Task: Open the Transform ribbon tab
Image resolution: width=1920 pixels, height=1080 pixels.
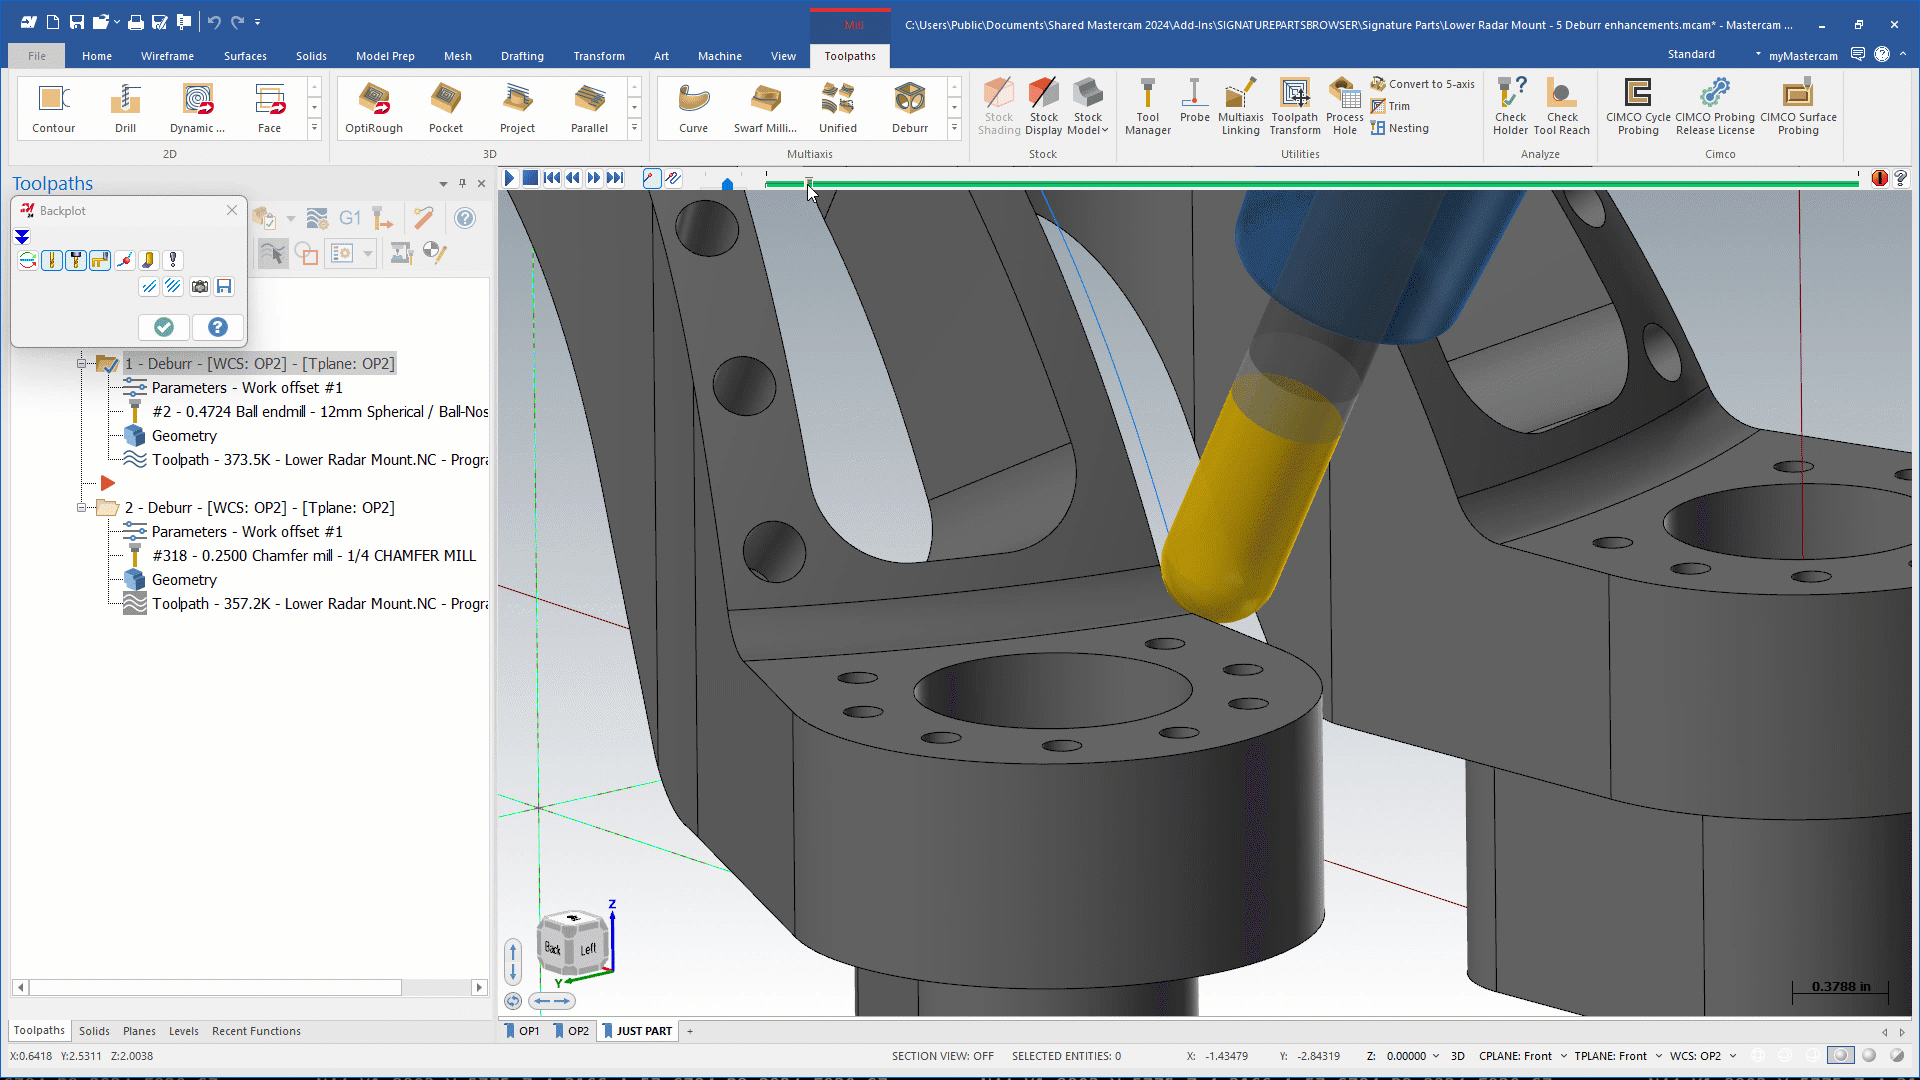Action: [x=598, y=56]
